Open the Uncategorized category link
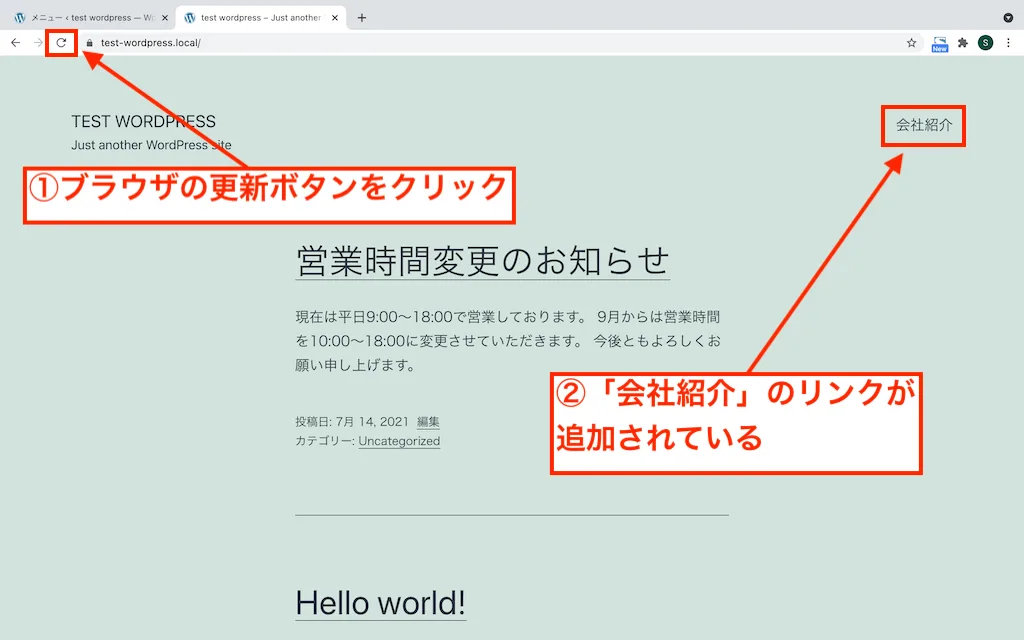This screenshot has height=640, width=1024. (399, 441)
